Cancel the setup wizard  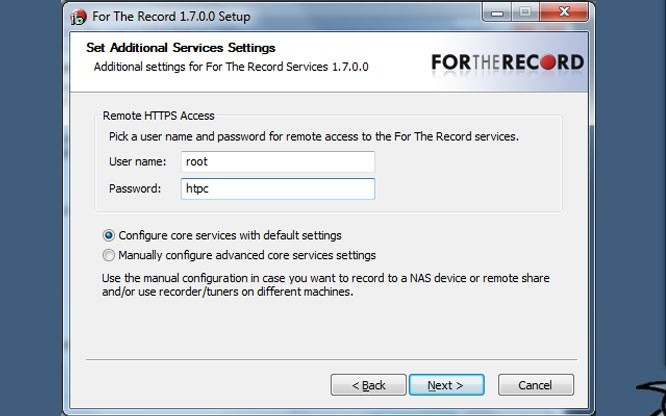pyautogui.click(x=535, y=385)
